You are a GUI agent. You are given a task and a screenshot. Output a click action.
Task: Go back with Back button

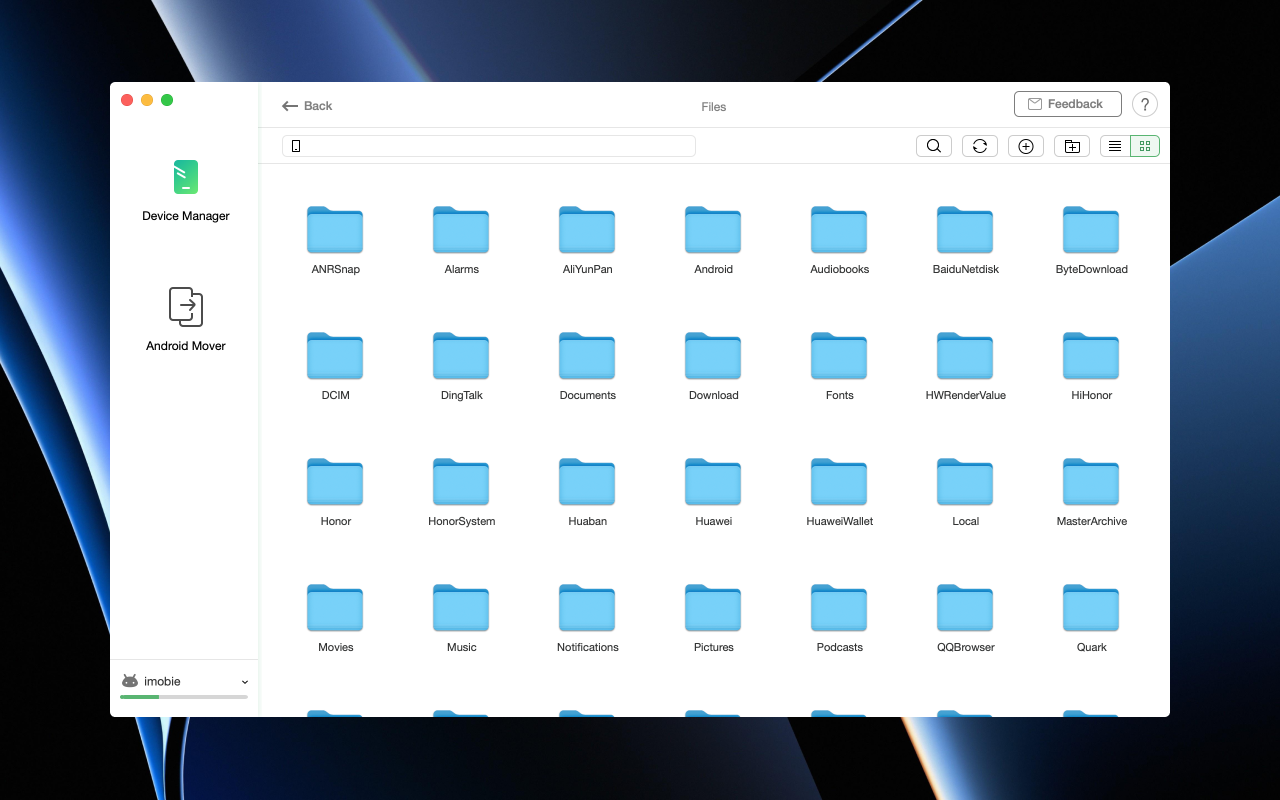[307, 106]
